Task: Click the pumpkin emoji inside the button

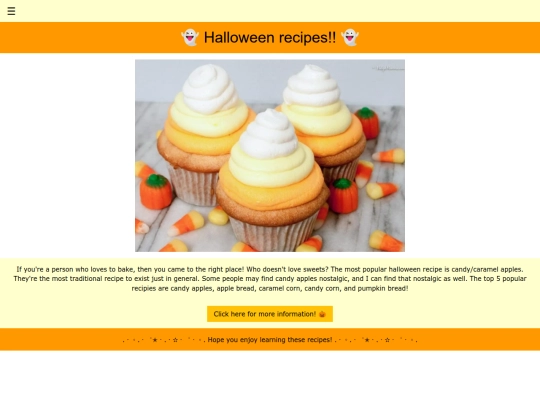Action: [322, 314]
